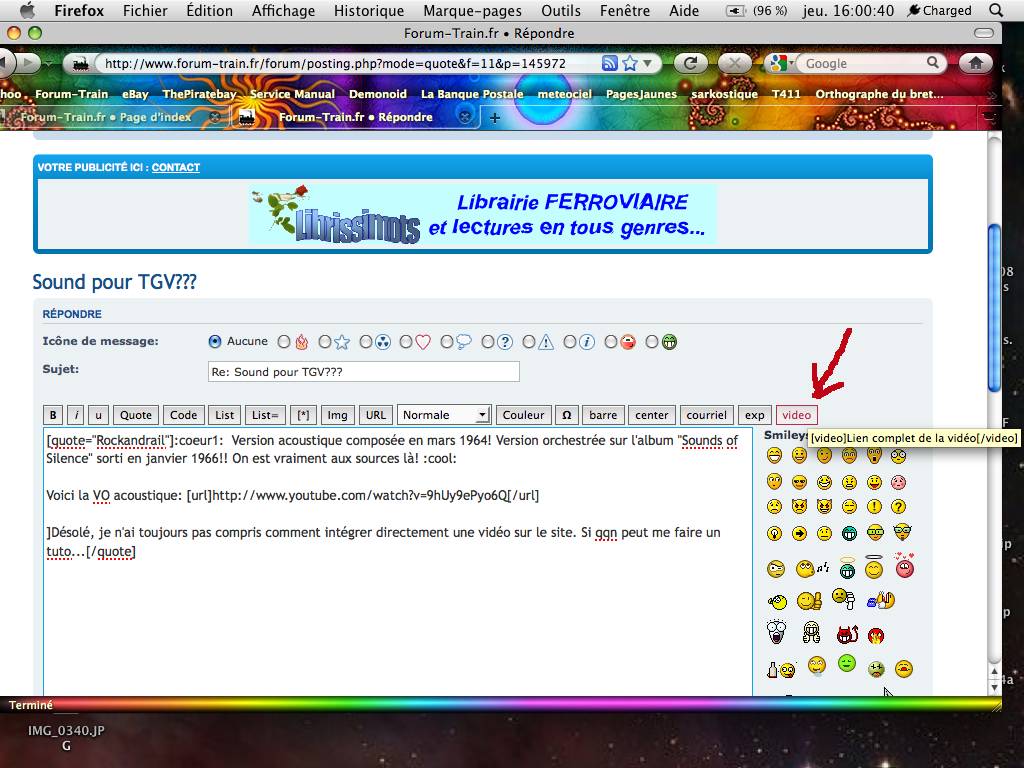
Task: Select the question mark message icon radio
Action: 488,342
